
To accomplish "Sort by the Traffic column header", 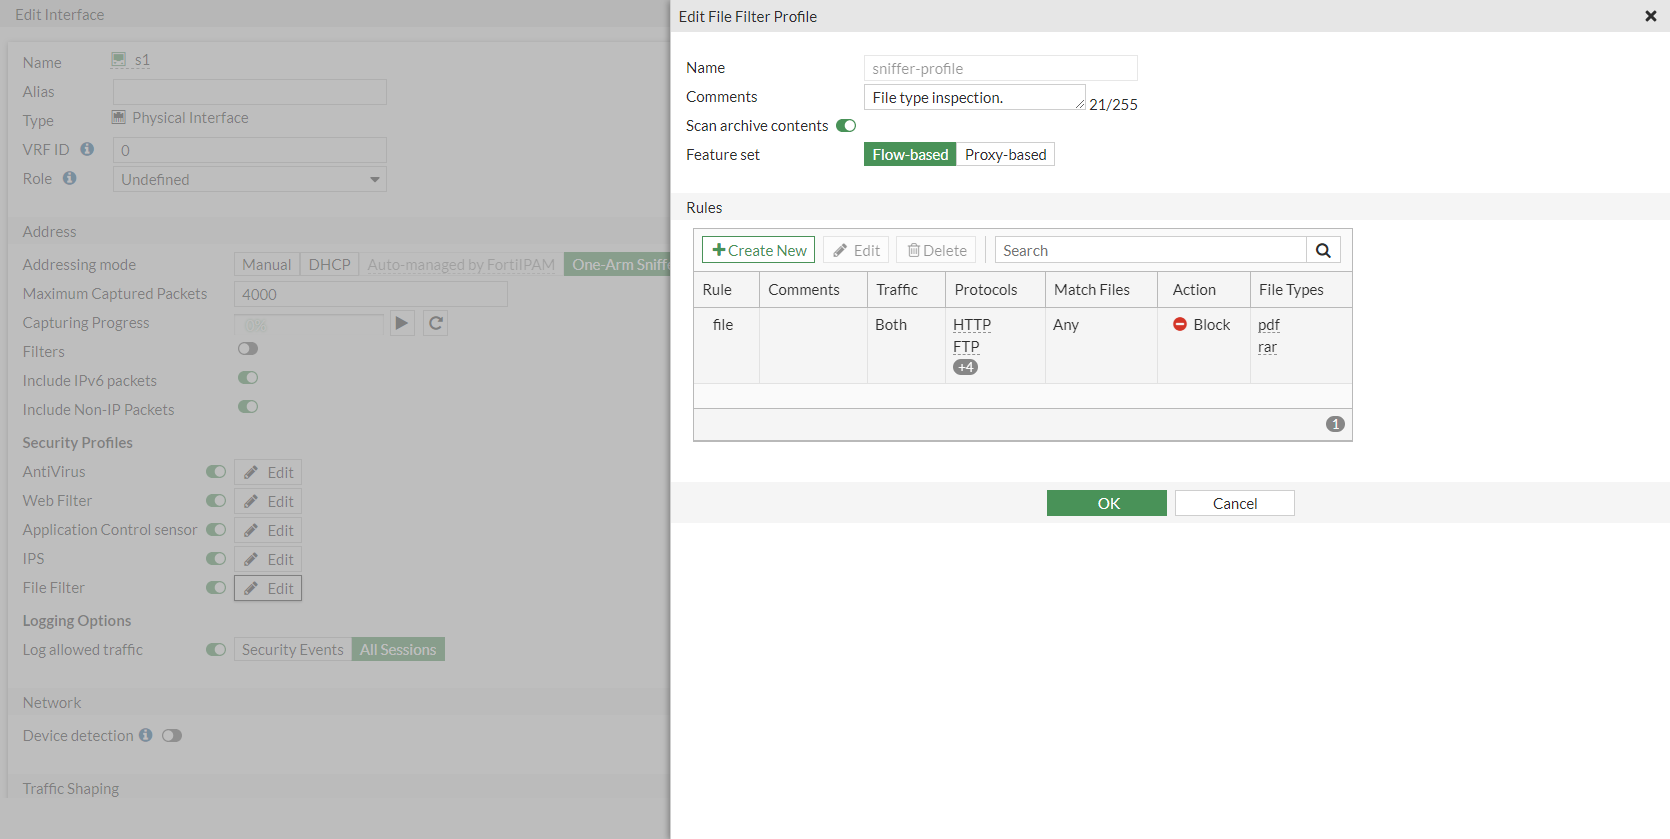I will [907, 290].
